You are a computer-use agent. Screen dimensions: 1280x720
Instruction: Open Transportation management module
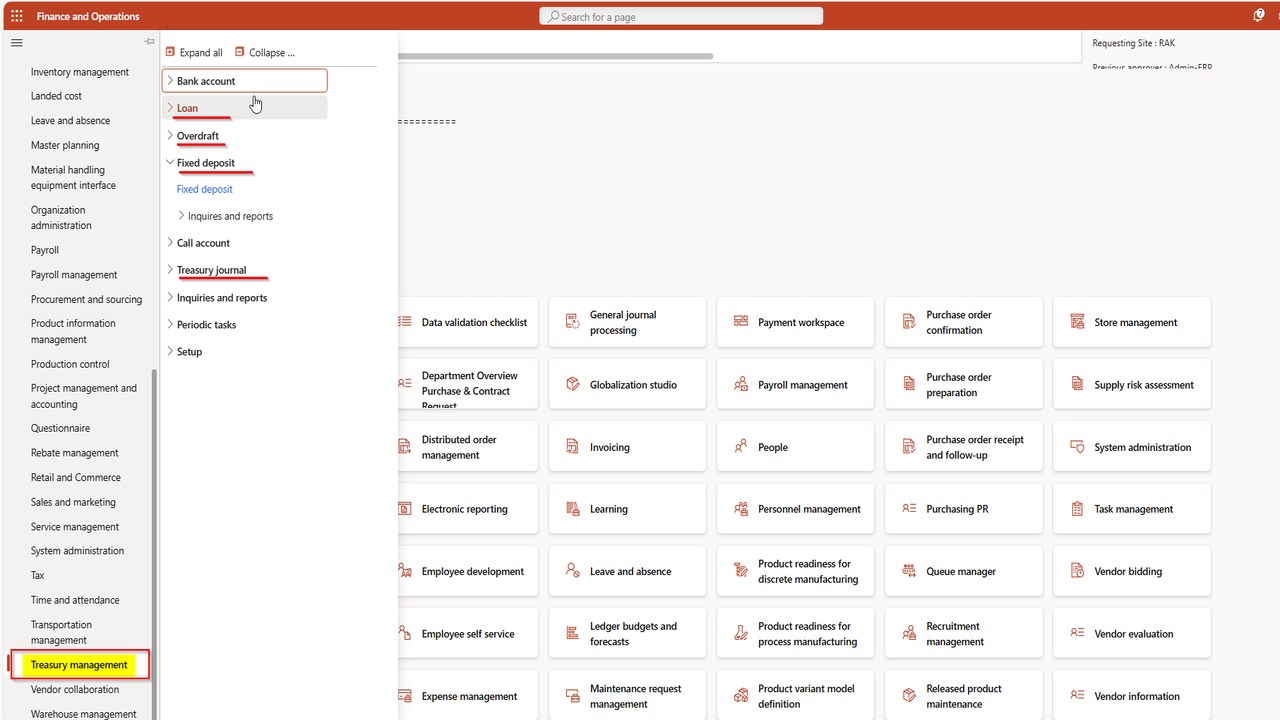pos(61,632)
